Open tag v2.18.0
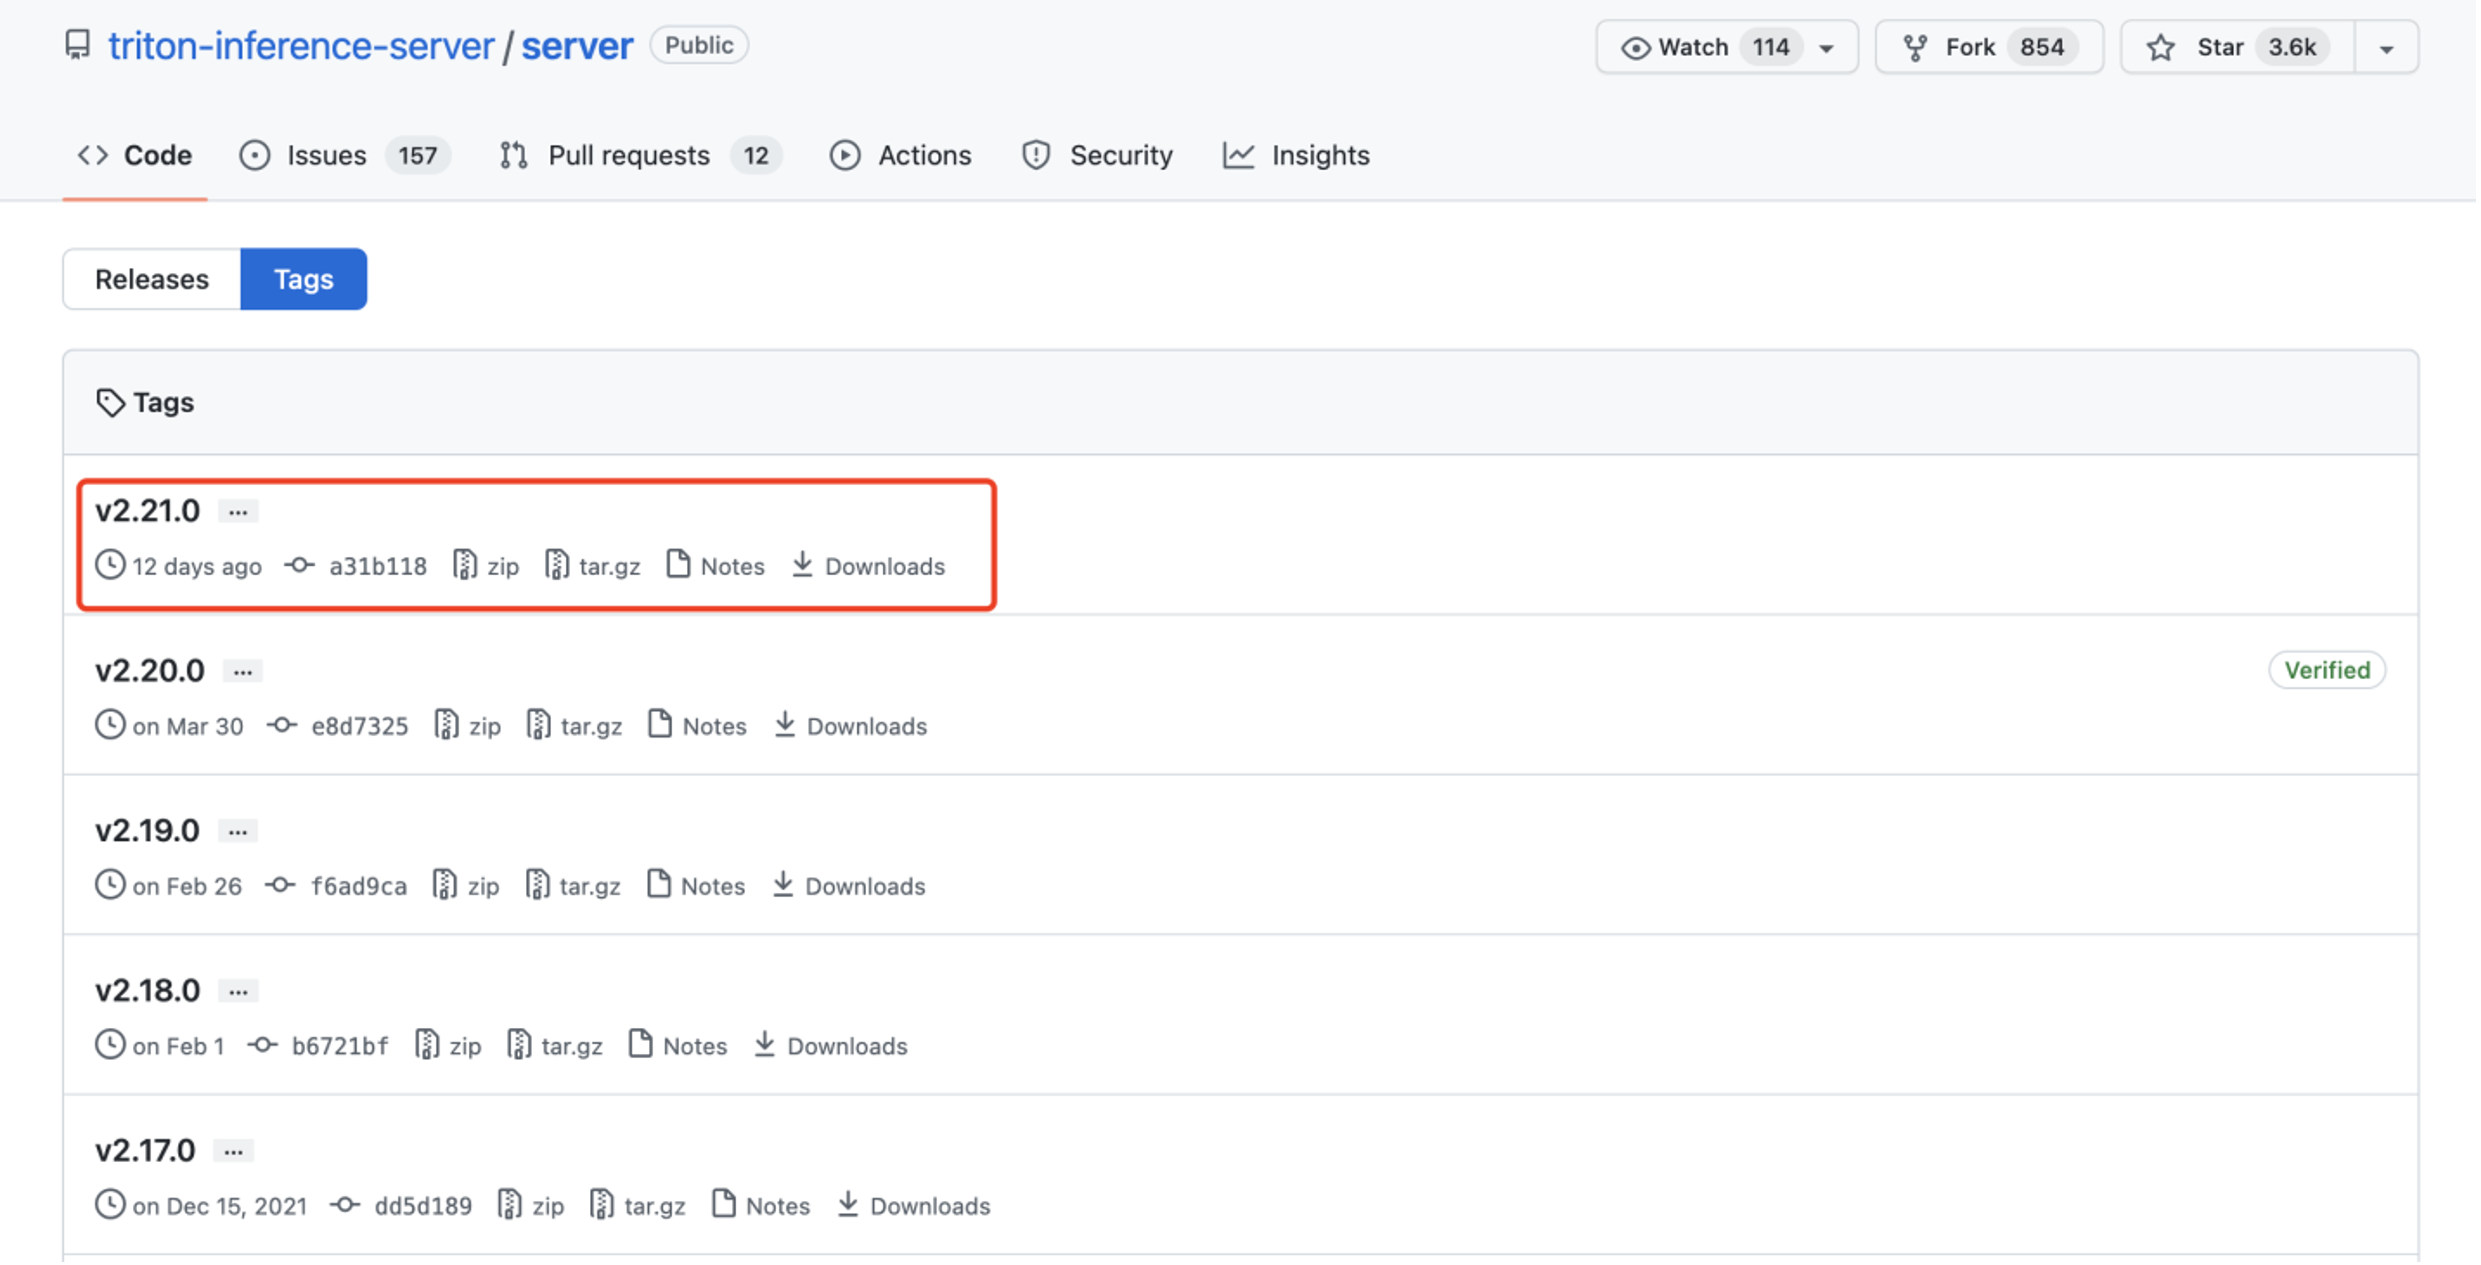Viewport: 2481px width, 1265px height. 148,990
